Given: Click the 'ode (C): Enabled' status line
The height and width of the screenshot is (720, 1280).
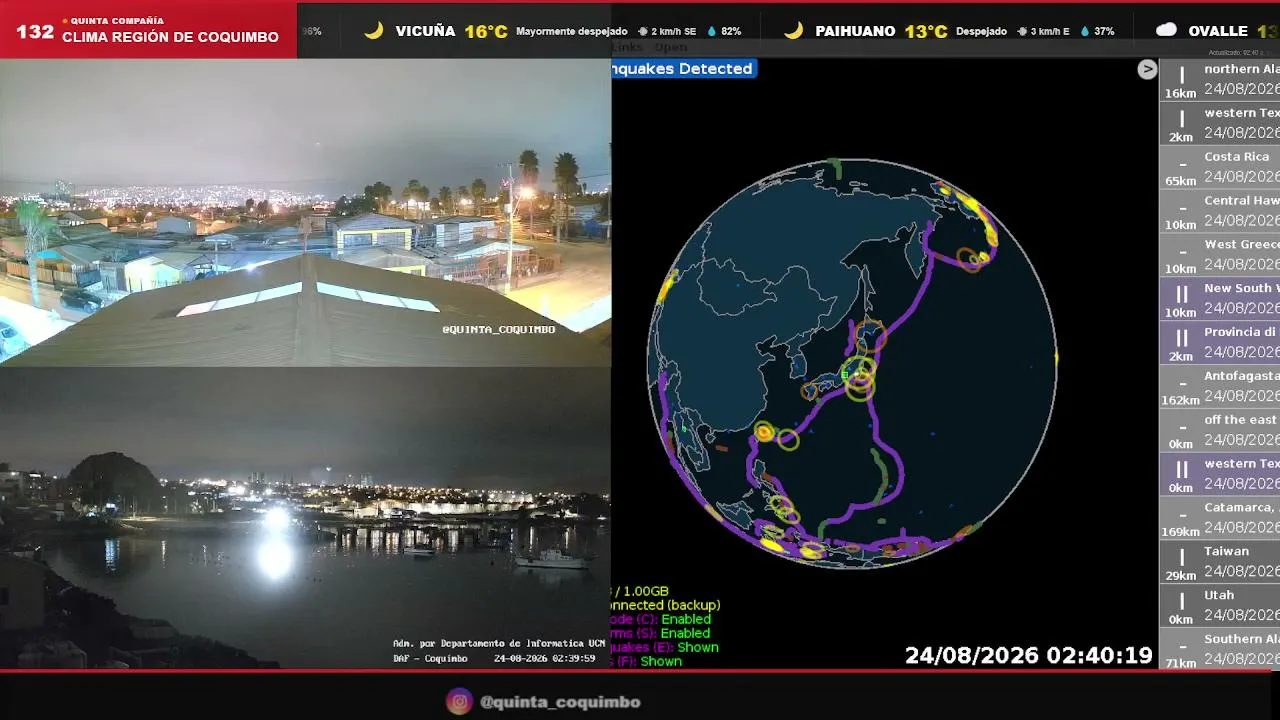Looking at the screenshot, I should (x=661, y=619).
